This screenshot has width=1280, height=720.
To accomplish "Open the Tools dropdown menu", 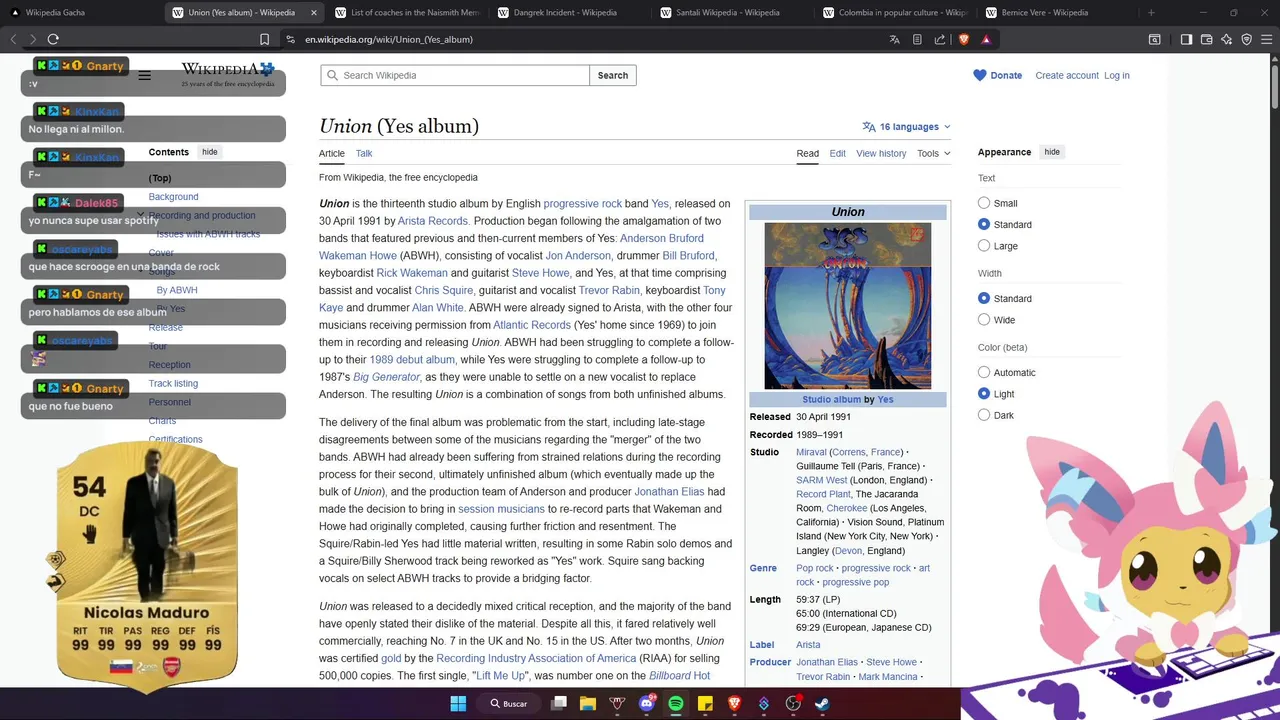I will pos(934,153).
